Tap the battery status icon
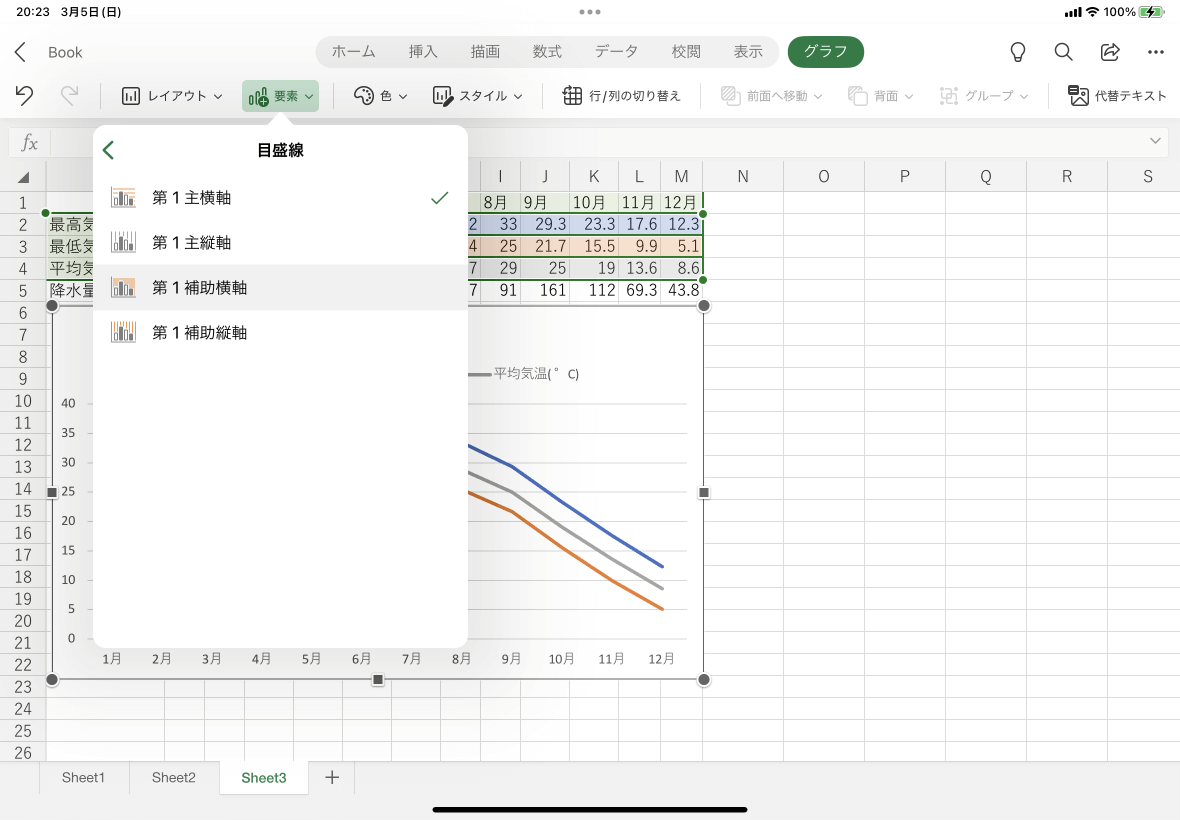The width and height of the screenshot is (1180, 820). (x=1151, y=12)
